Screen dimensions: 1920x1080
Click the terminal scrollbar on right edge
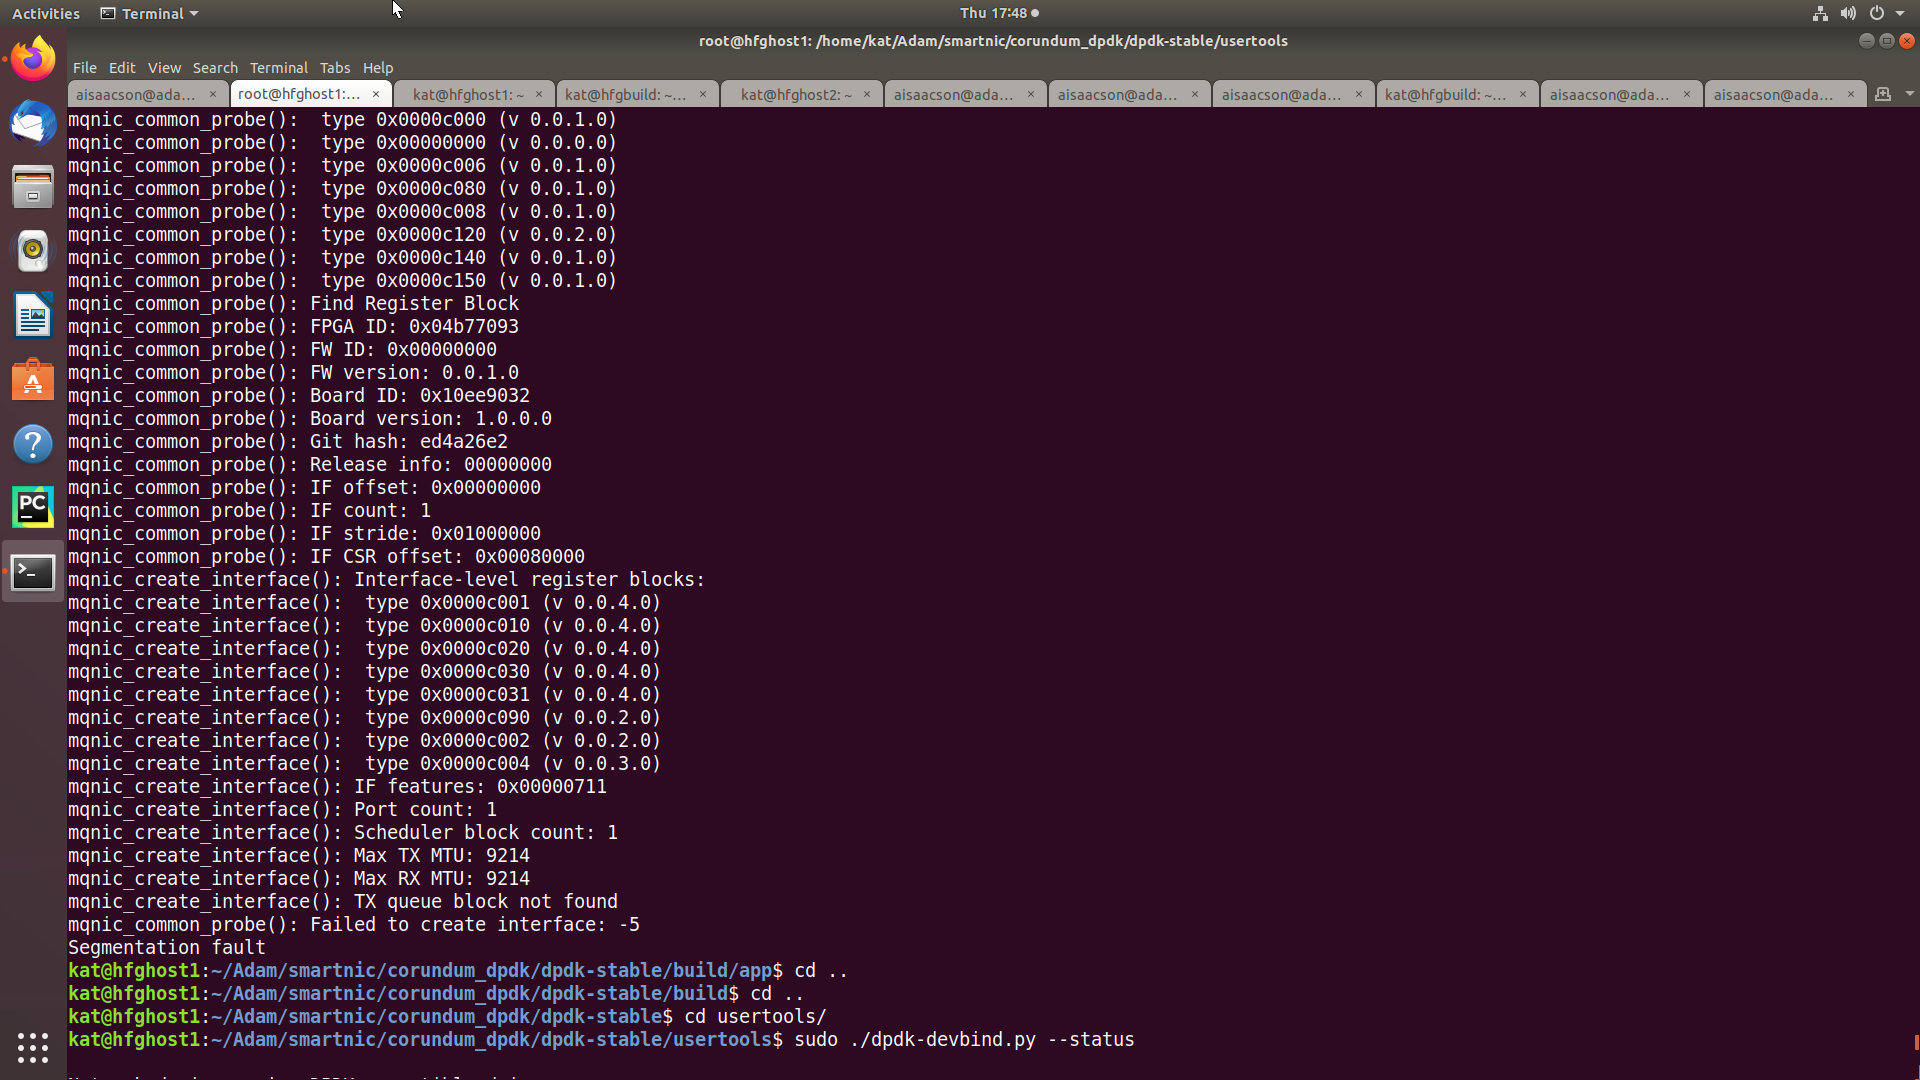click(1915, 1041)
